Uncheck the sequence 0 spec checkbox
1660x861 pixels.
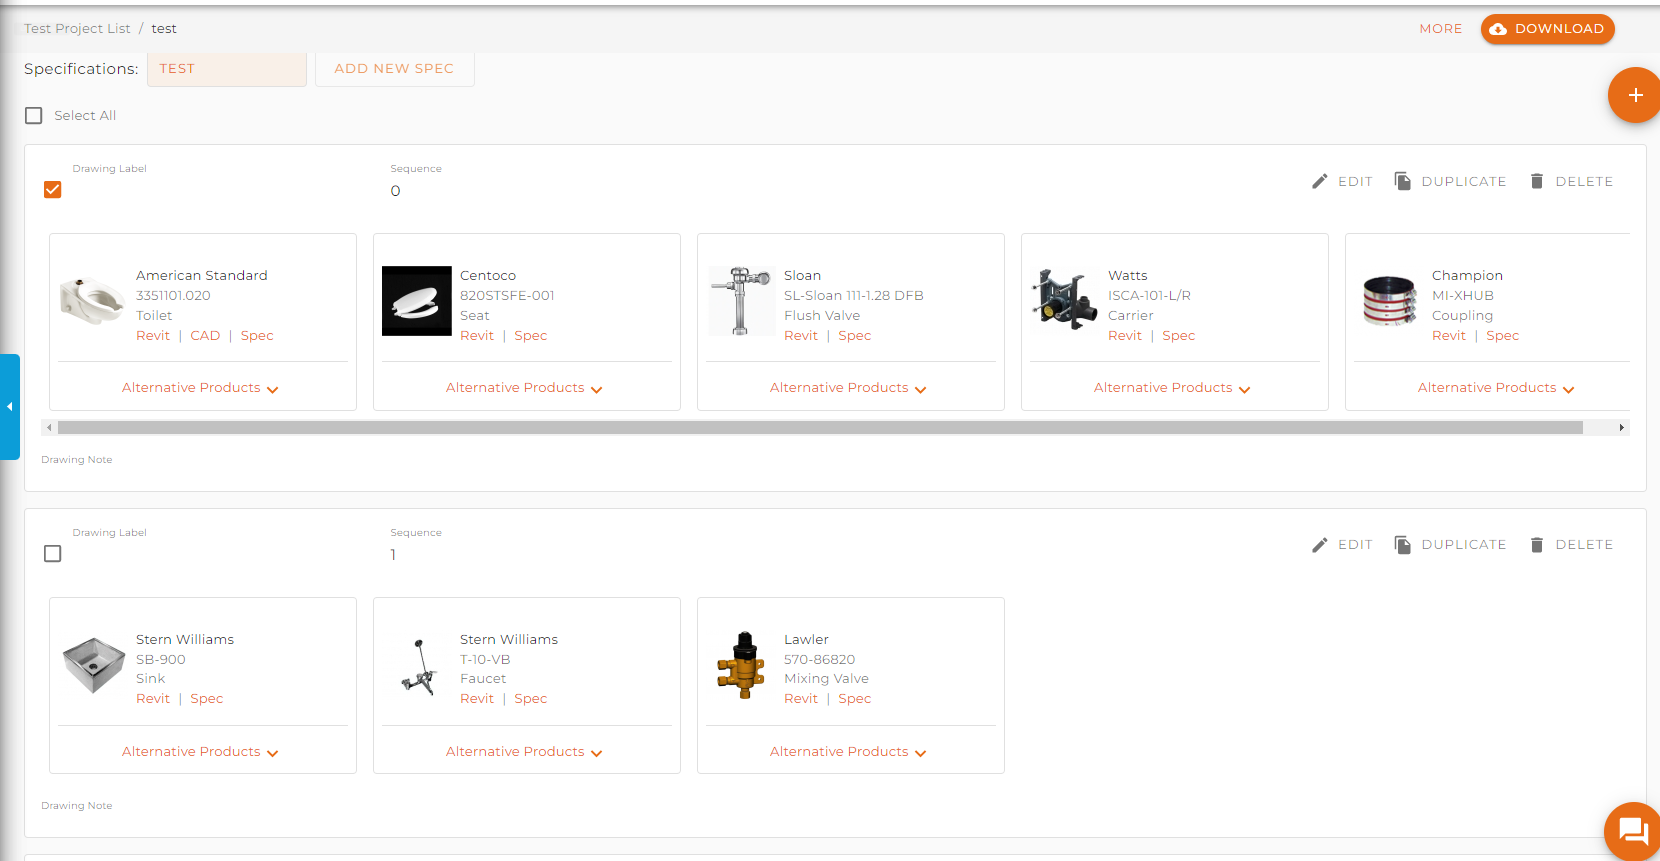pos(53,190)
